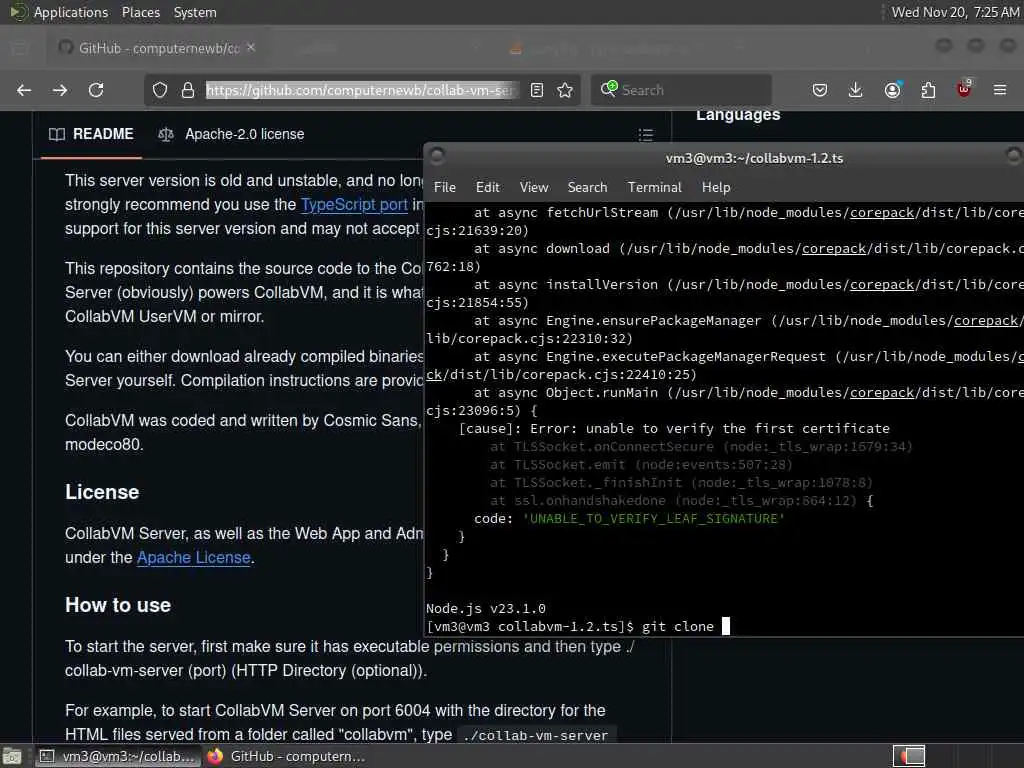Open Firefox downloads panel
Image resolution: width=1024 pixels, height=768 pixels.
[856, 90]
